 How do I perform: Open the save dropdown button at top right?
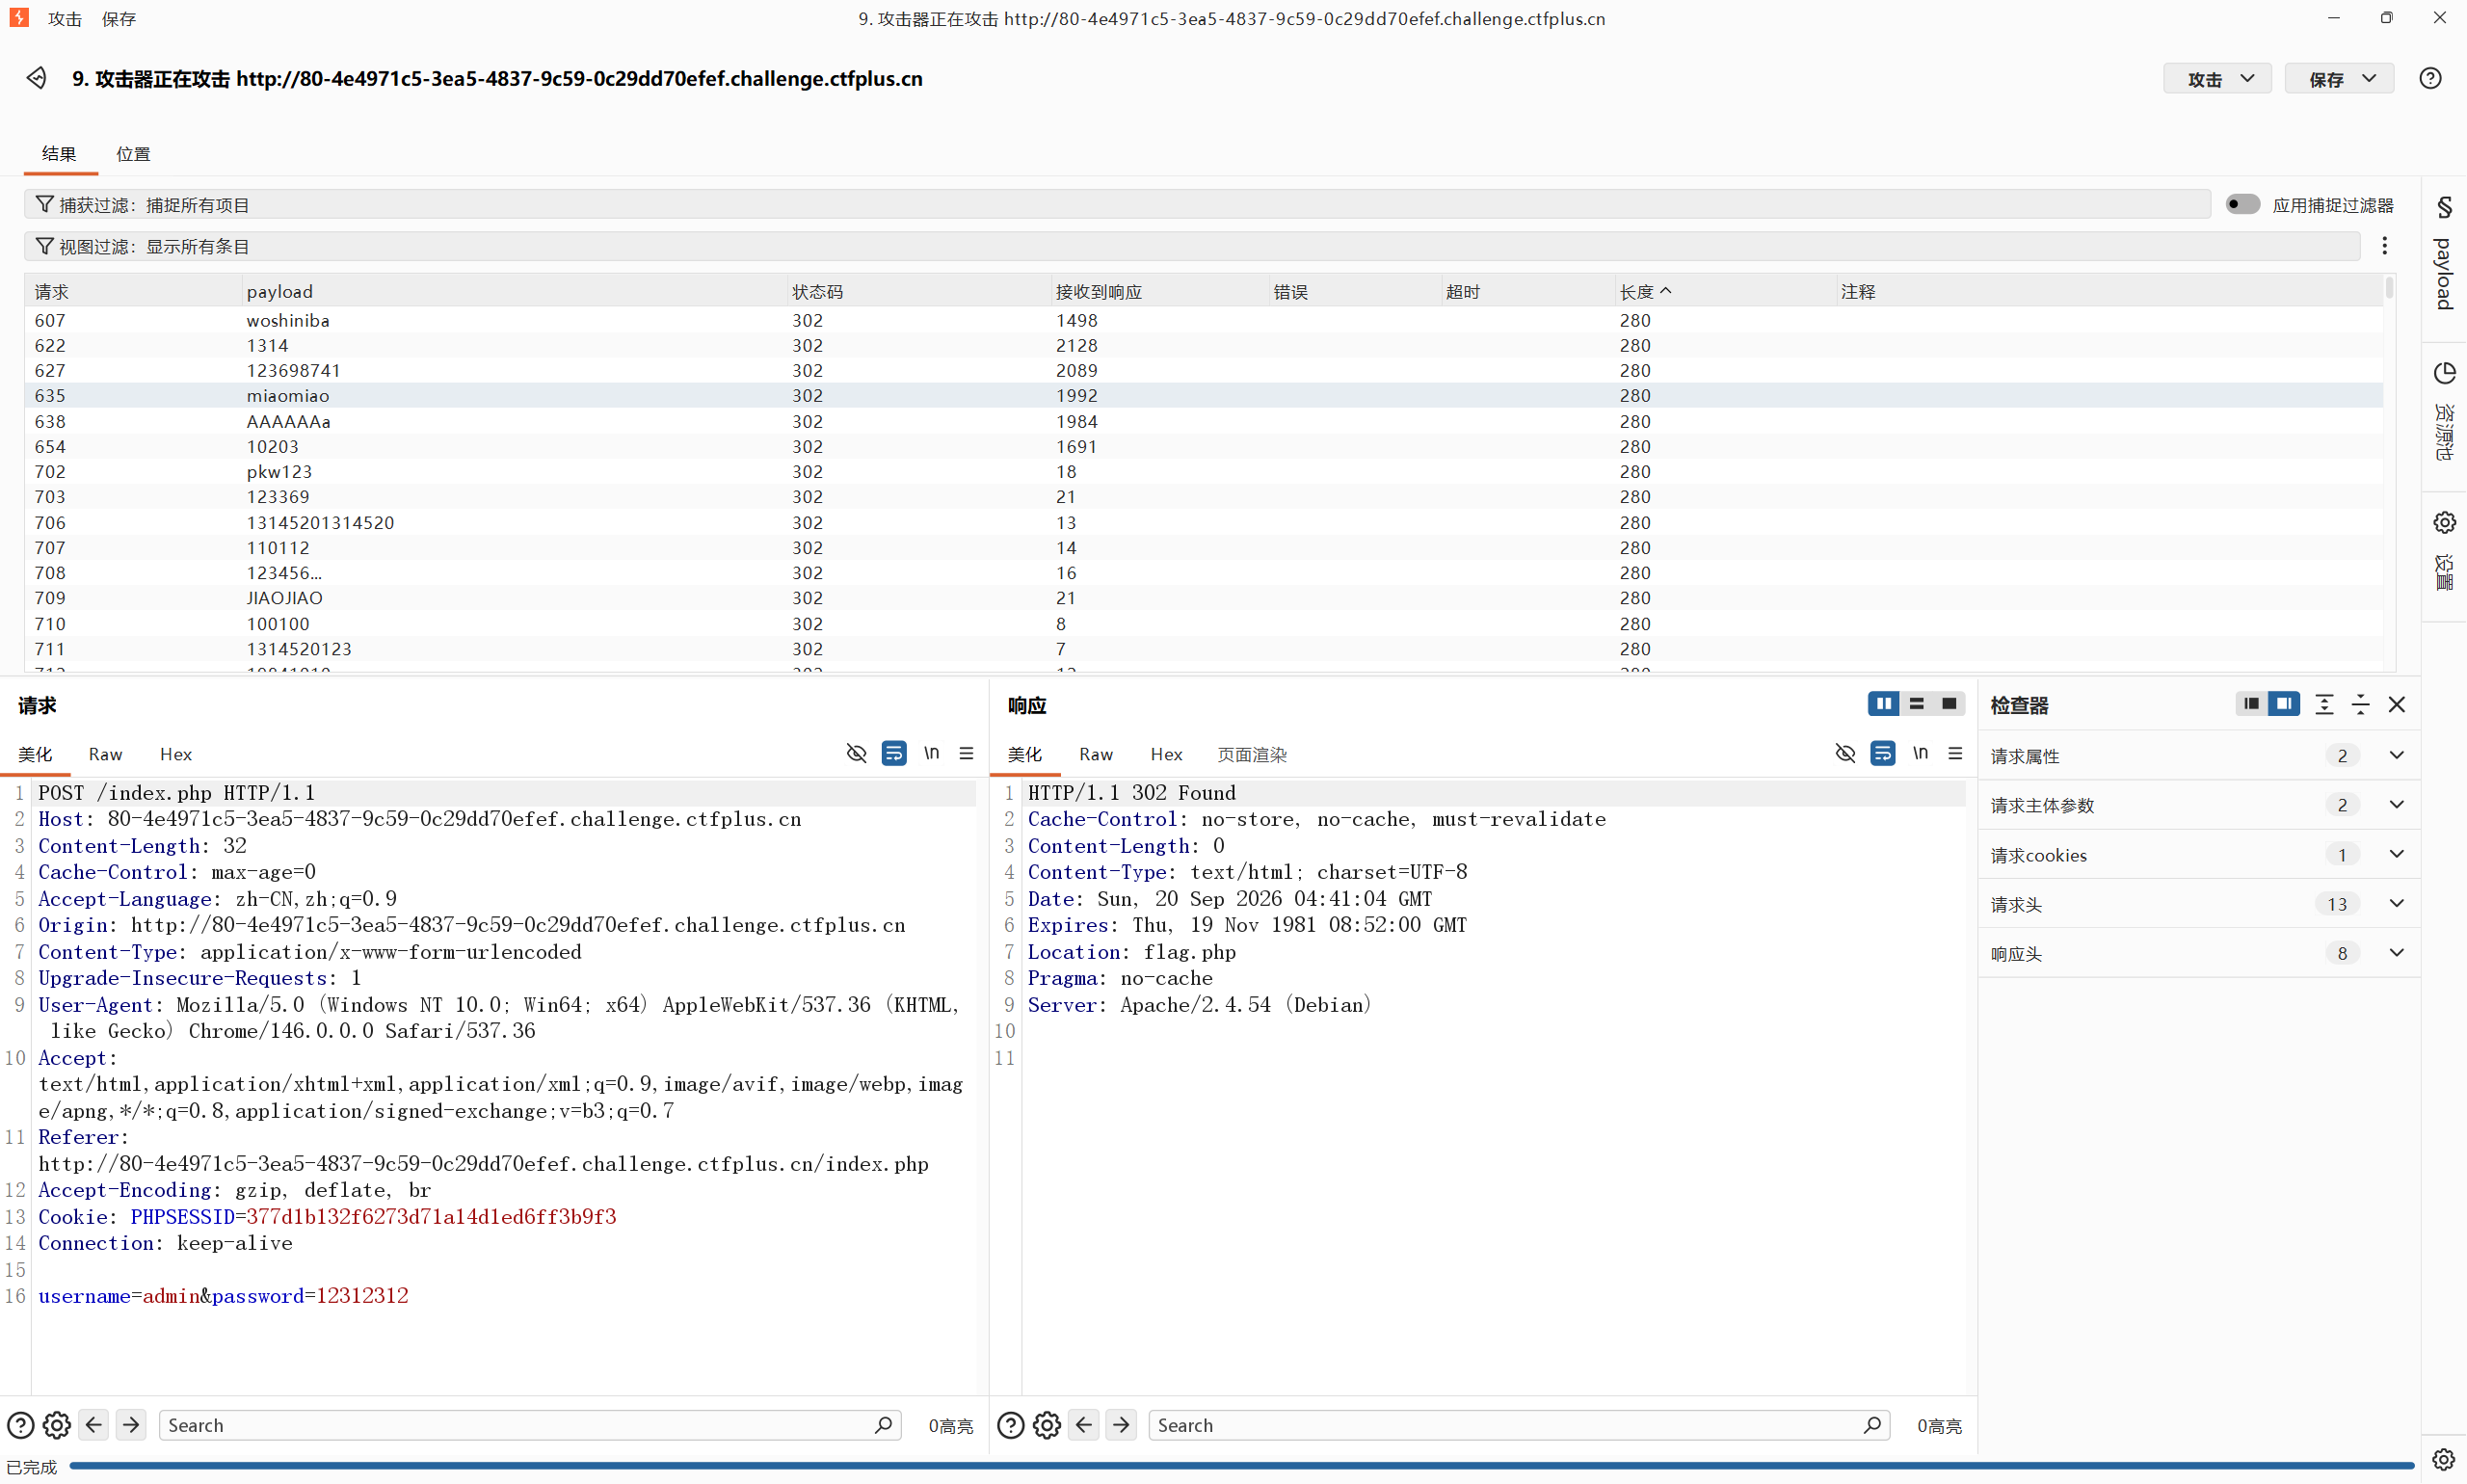pyautogui.click(x=2339, y=79)
